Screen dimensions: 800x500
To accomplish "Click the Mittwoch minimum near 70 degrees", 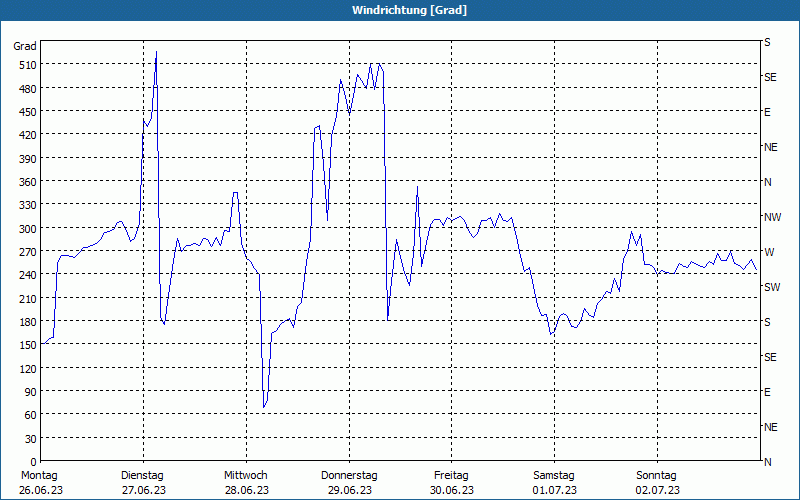I will point(264,407).
